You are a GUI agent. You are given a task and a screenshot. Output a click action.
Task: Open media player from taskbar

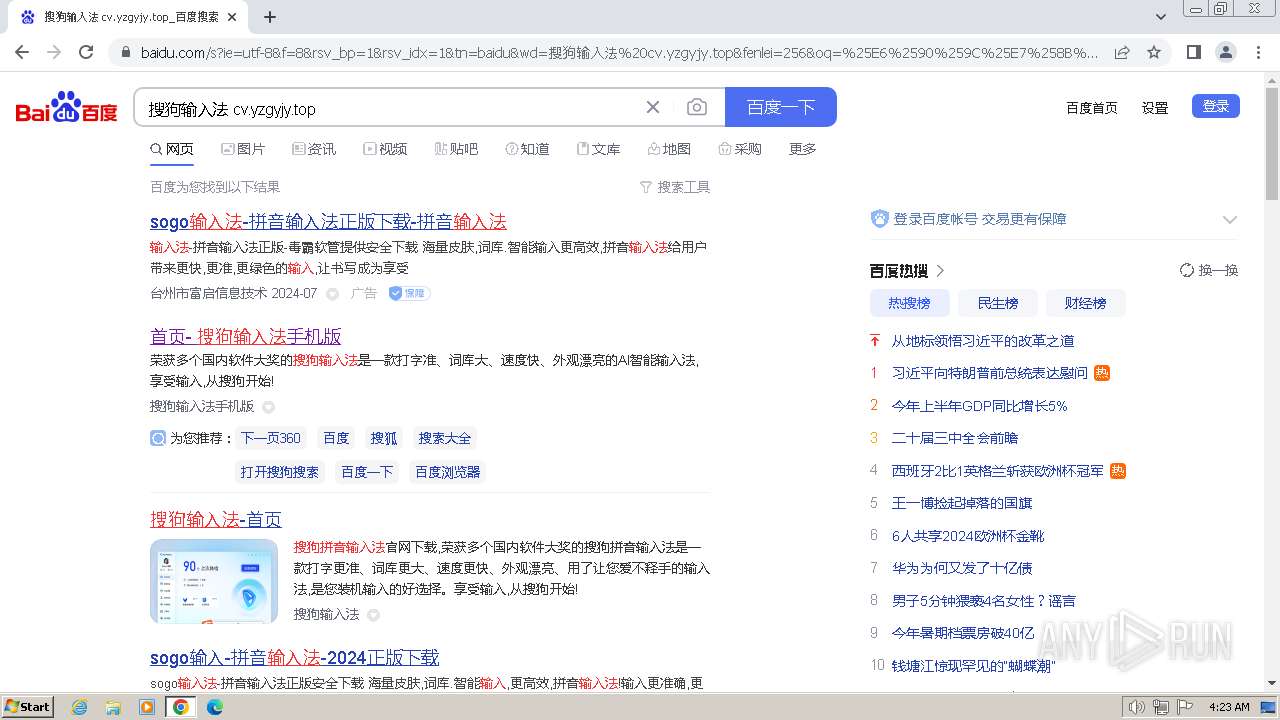[147, 707]
